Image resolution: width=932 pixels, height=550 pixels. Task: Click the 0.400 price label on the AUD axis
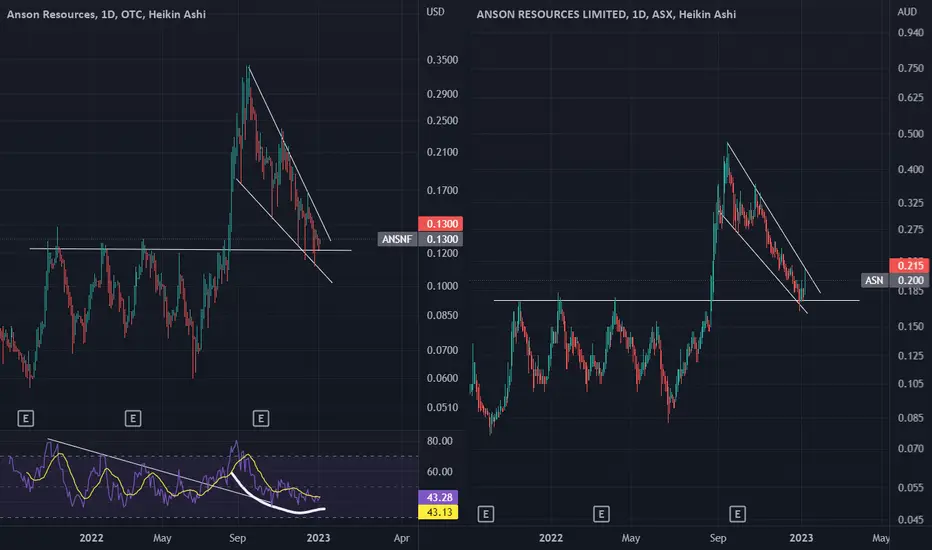[x=911, y=169]
